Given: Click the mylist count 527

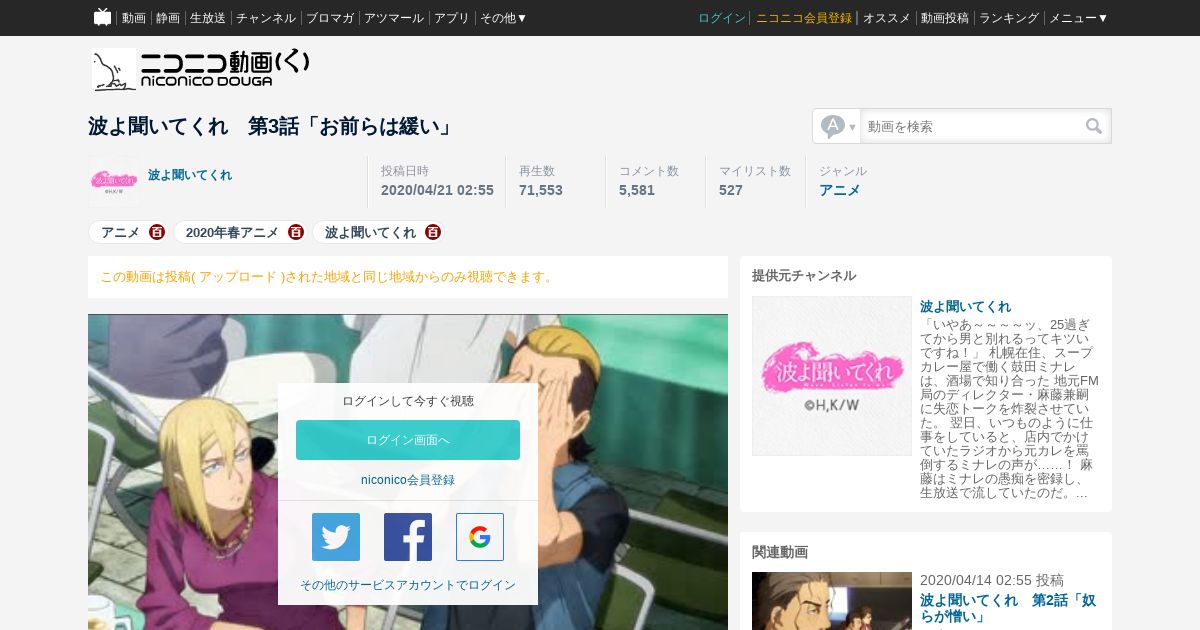Looking at the screenshot, I should 731,190.
